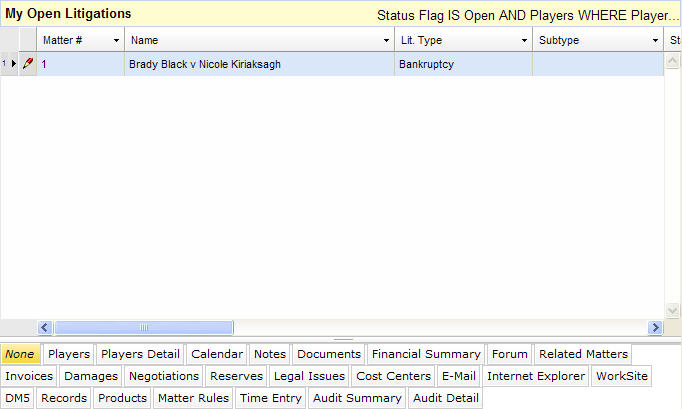682x409 pixels.
Task: Open the Related Matters tab
Action: pyautogui.click(x=583, y=354)
